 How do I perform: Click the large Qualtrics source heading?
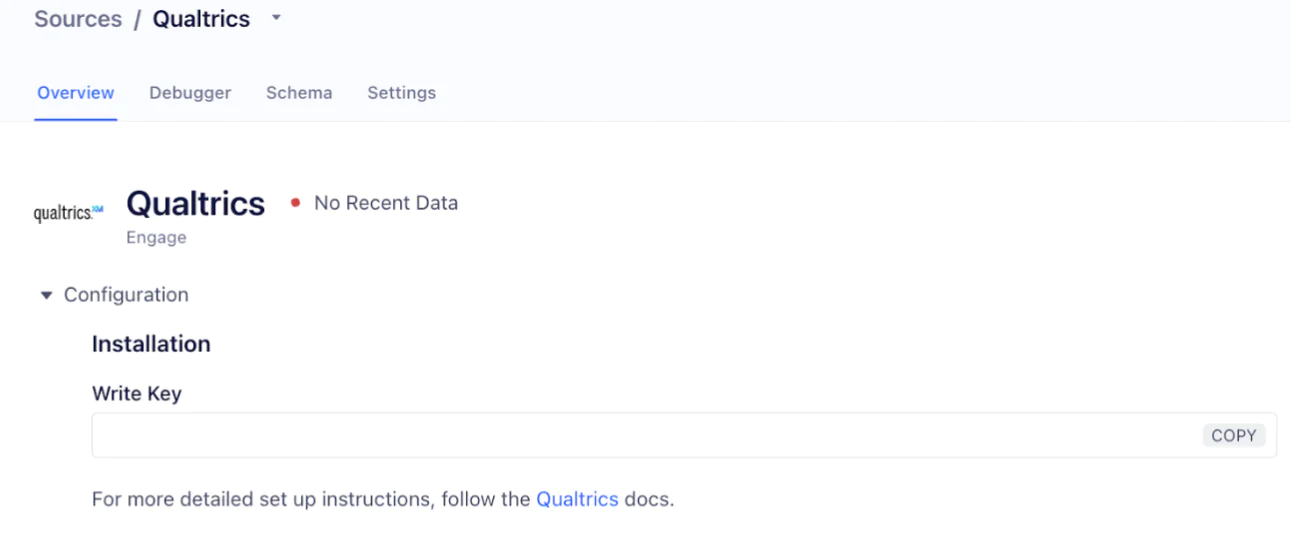(x=196, y=203)
